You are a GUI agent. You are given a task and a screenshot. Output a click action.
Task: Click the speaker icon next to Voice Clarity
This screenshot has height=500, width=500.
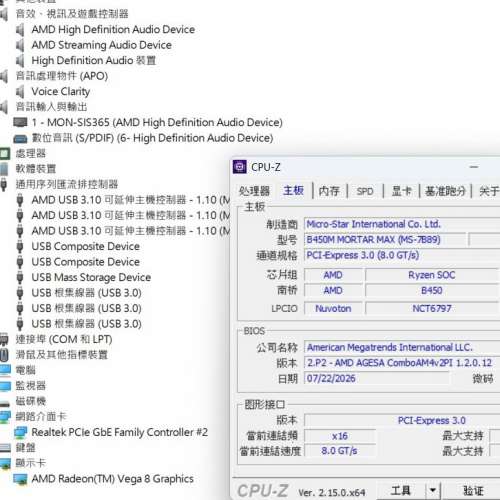click(20, 92)
